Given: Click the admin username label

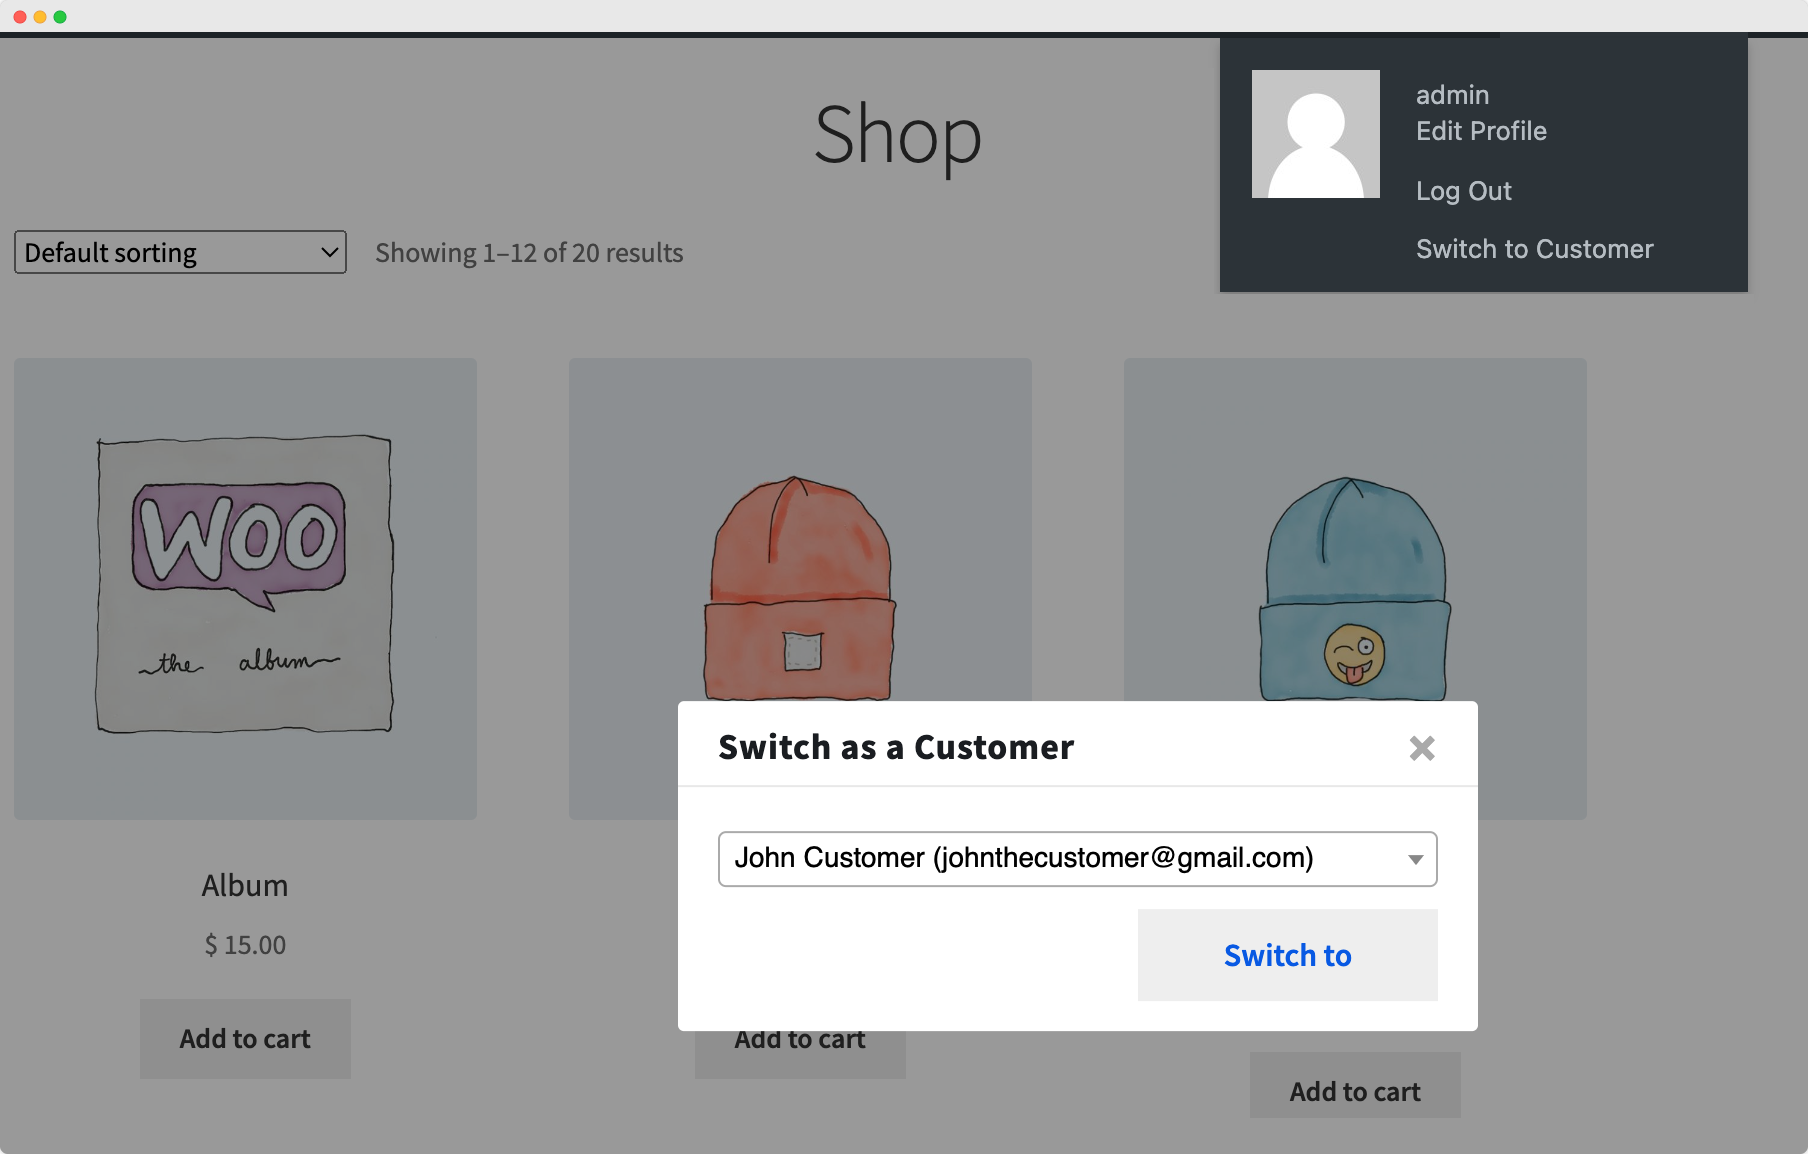Looking at the screenshot, I should tap(1452, 94).
